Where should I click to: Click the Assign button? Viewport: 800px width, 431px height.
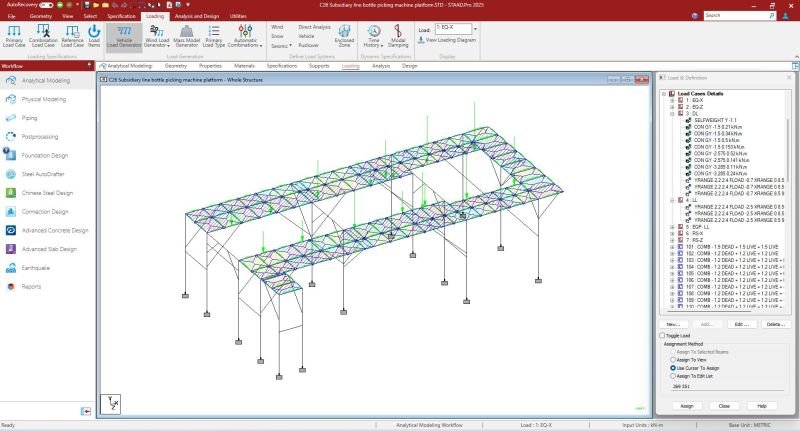pos(687,406)
